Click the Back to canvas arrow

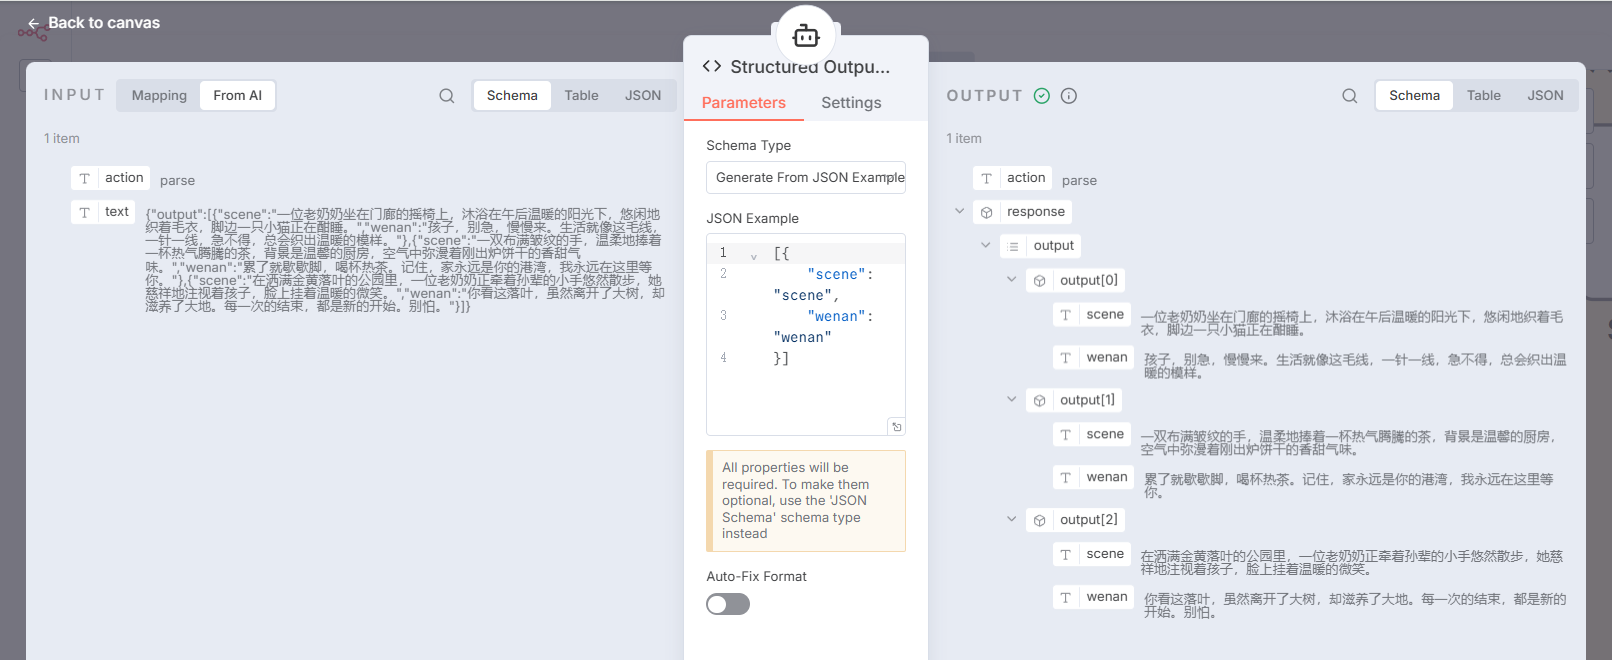click(34, 23)
